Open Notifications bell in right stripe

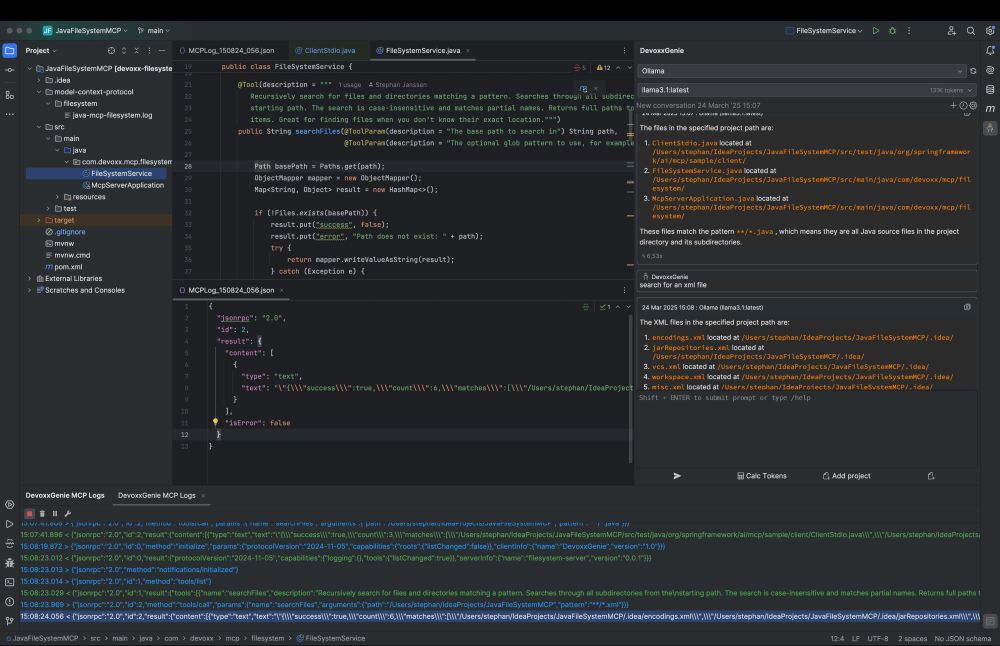point(990,50)
